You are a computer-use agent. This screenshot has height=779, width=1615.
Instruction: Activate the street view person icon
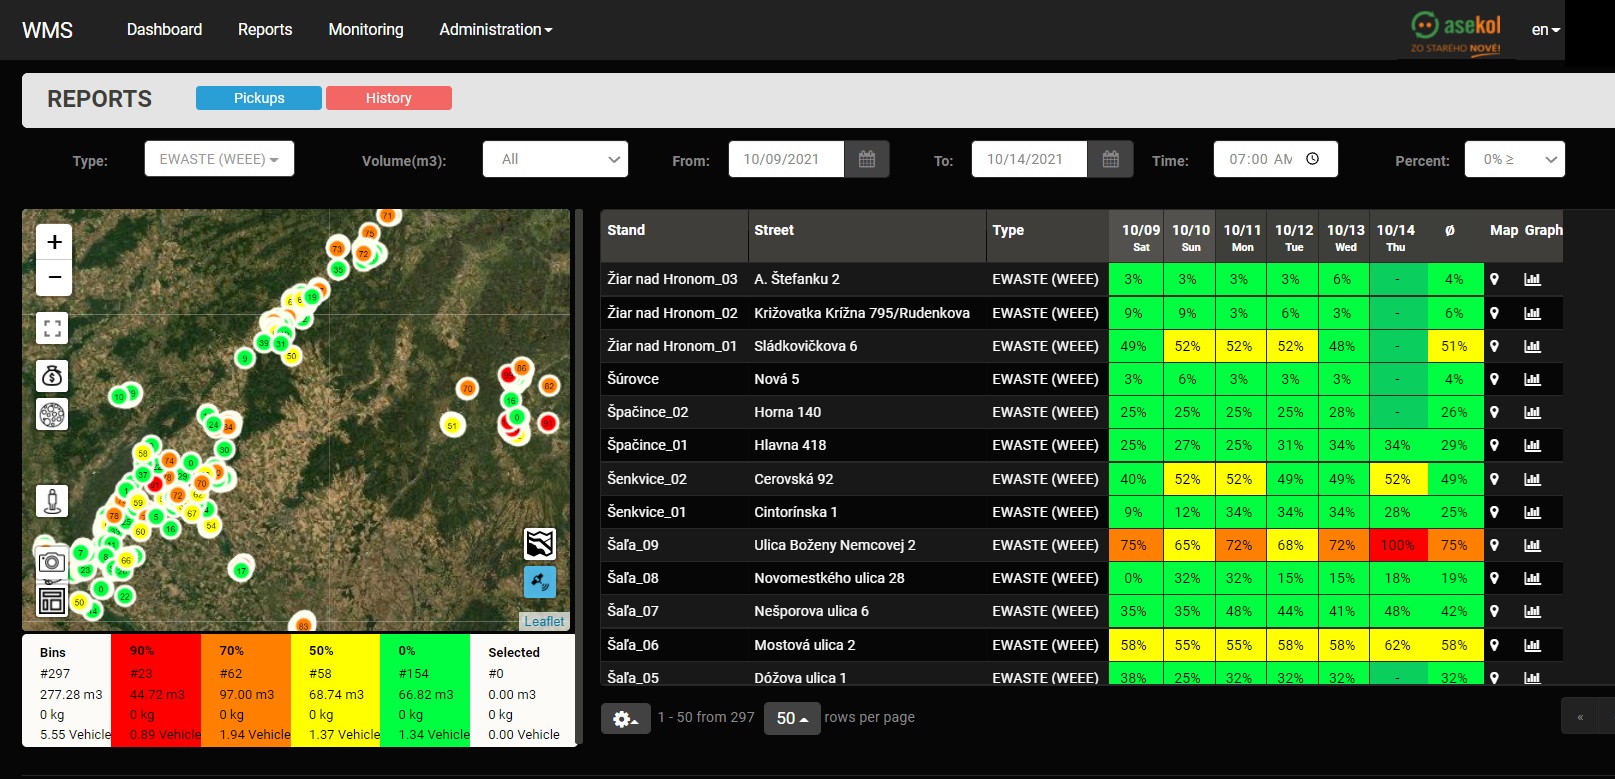pyautogui.click(x=53, y=501)
